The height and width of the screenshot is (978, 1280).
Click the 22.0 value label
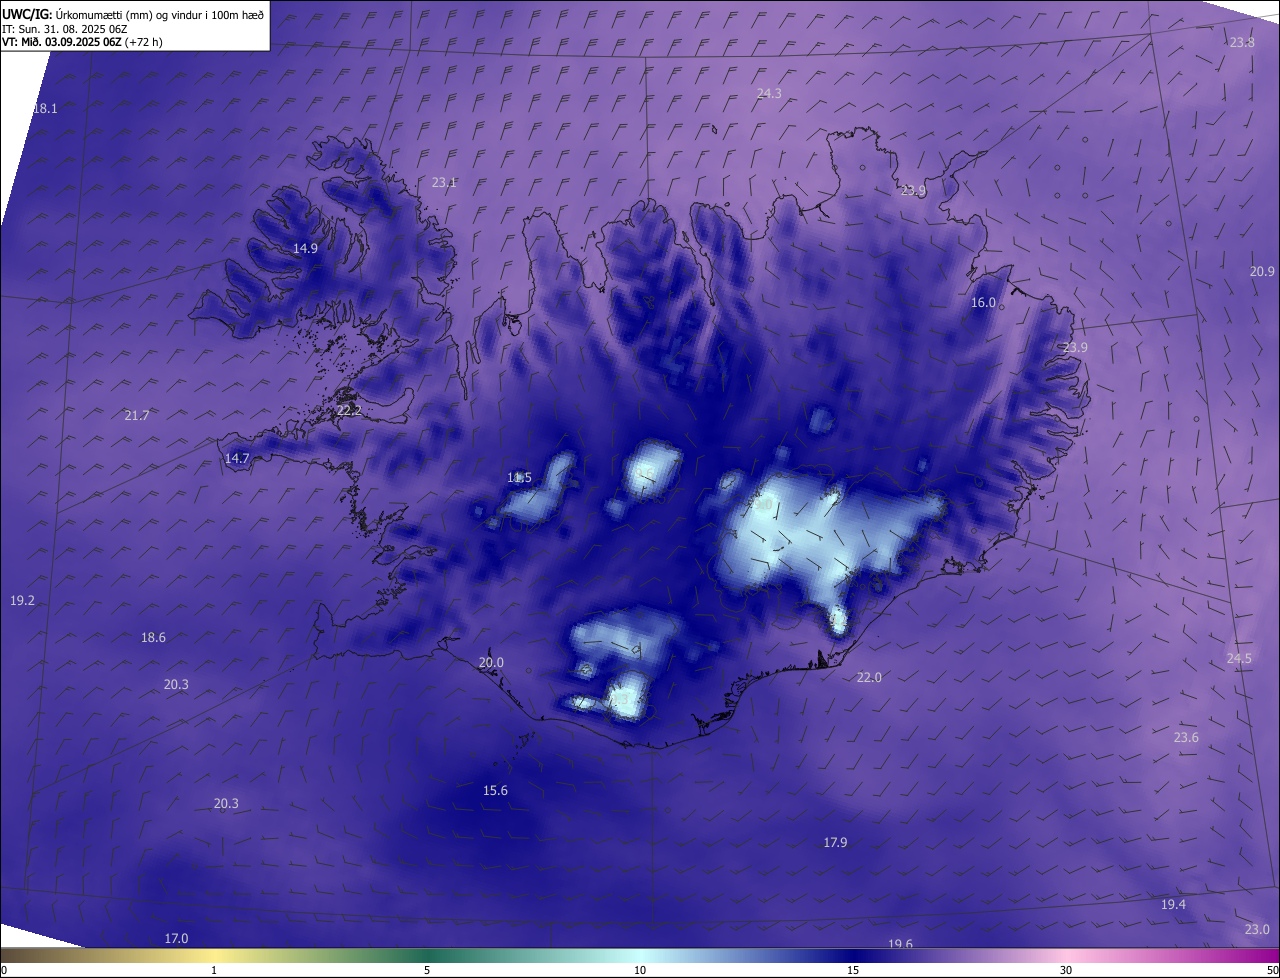(x=869, y=677)
